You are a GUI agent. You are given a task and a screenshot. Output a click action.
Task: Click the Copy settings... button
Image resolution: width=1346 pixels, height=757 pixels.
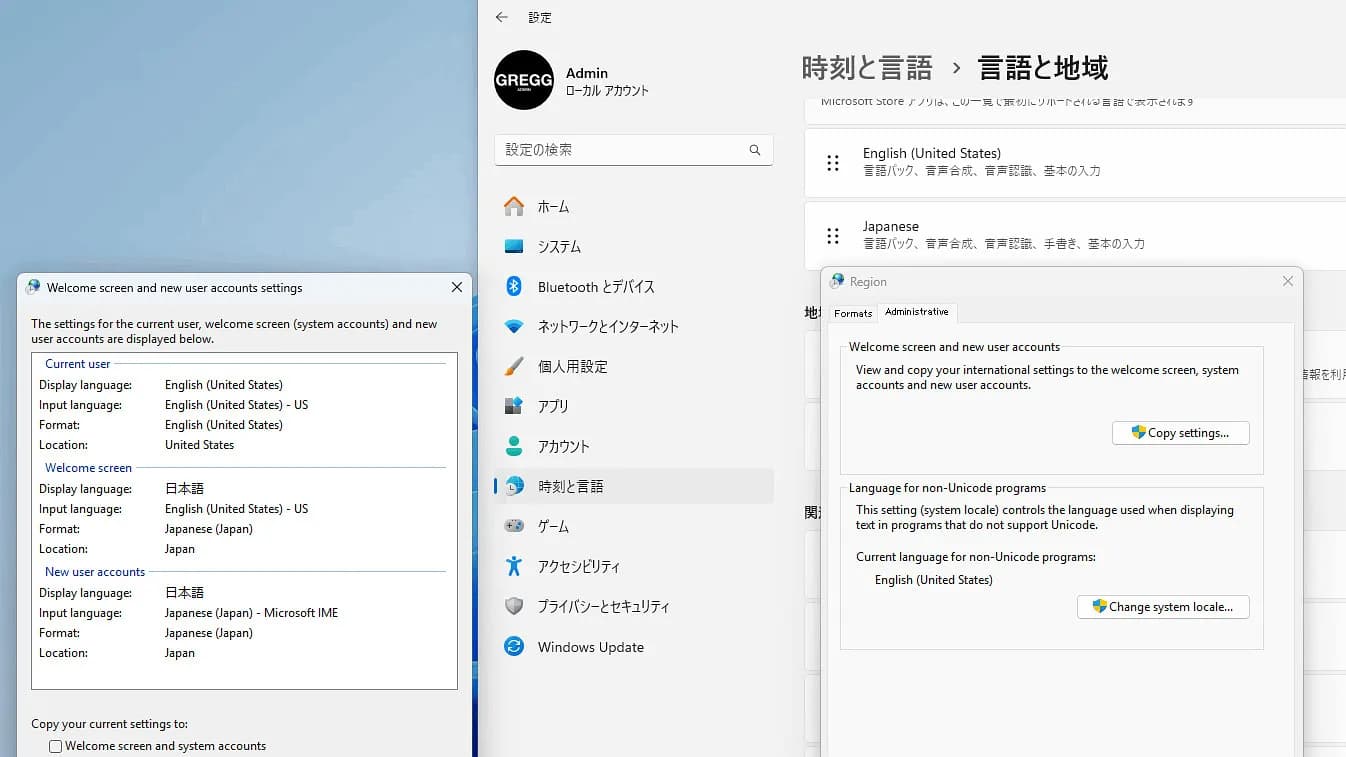click(1181, 433)
